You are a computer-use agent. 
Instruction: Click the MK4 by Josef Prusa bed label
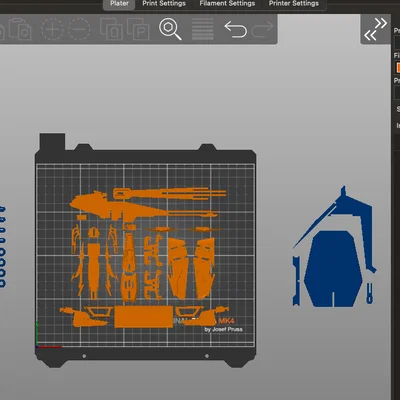click(223, 325)
